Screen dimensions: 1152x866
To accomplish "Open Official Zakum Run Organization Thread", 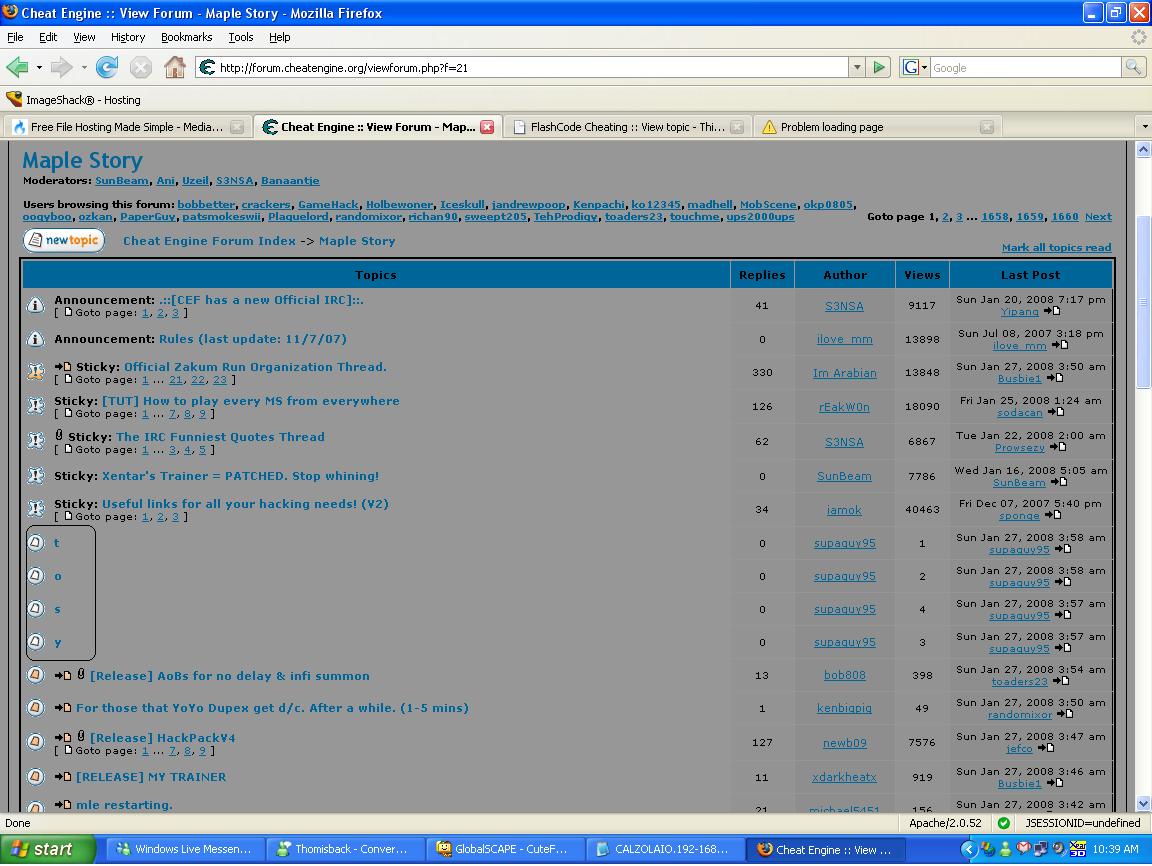I will click(255, 367).
